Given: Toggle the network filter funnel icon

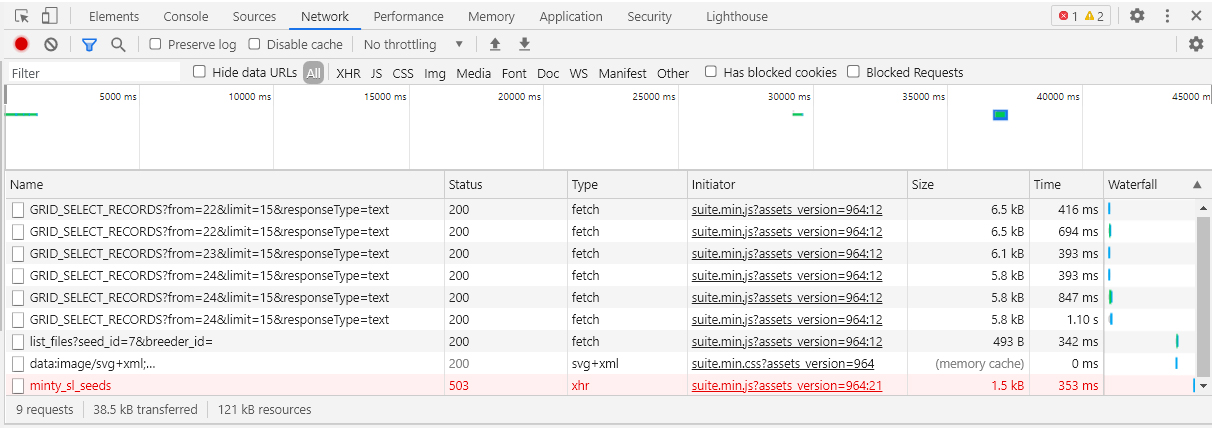Looking at the screenshot, I should [89, 44].
